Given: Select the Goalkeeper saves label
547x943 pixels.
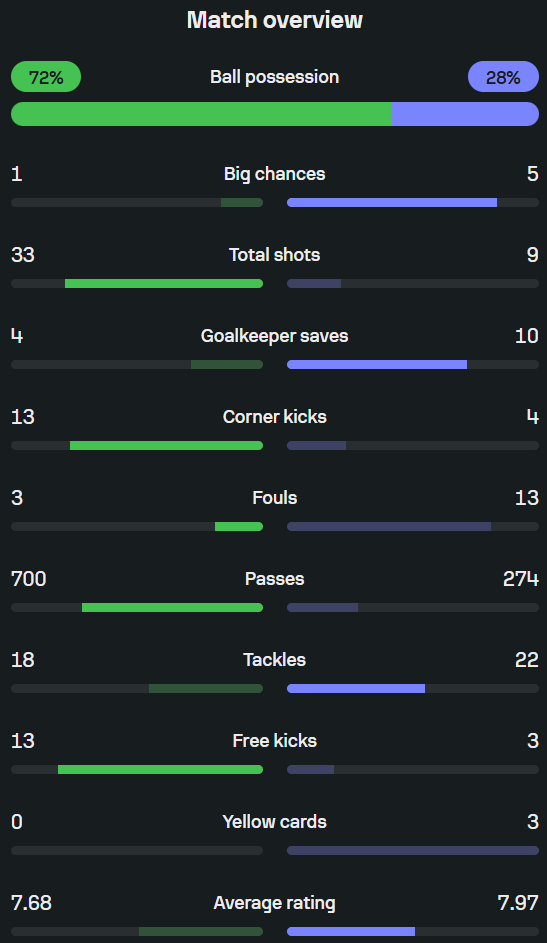Looking at the screenshot, I should (275, 336).
